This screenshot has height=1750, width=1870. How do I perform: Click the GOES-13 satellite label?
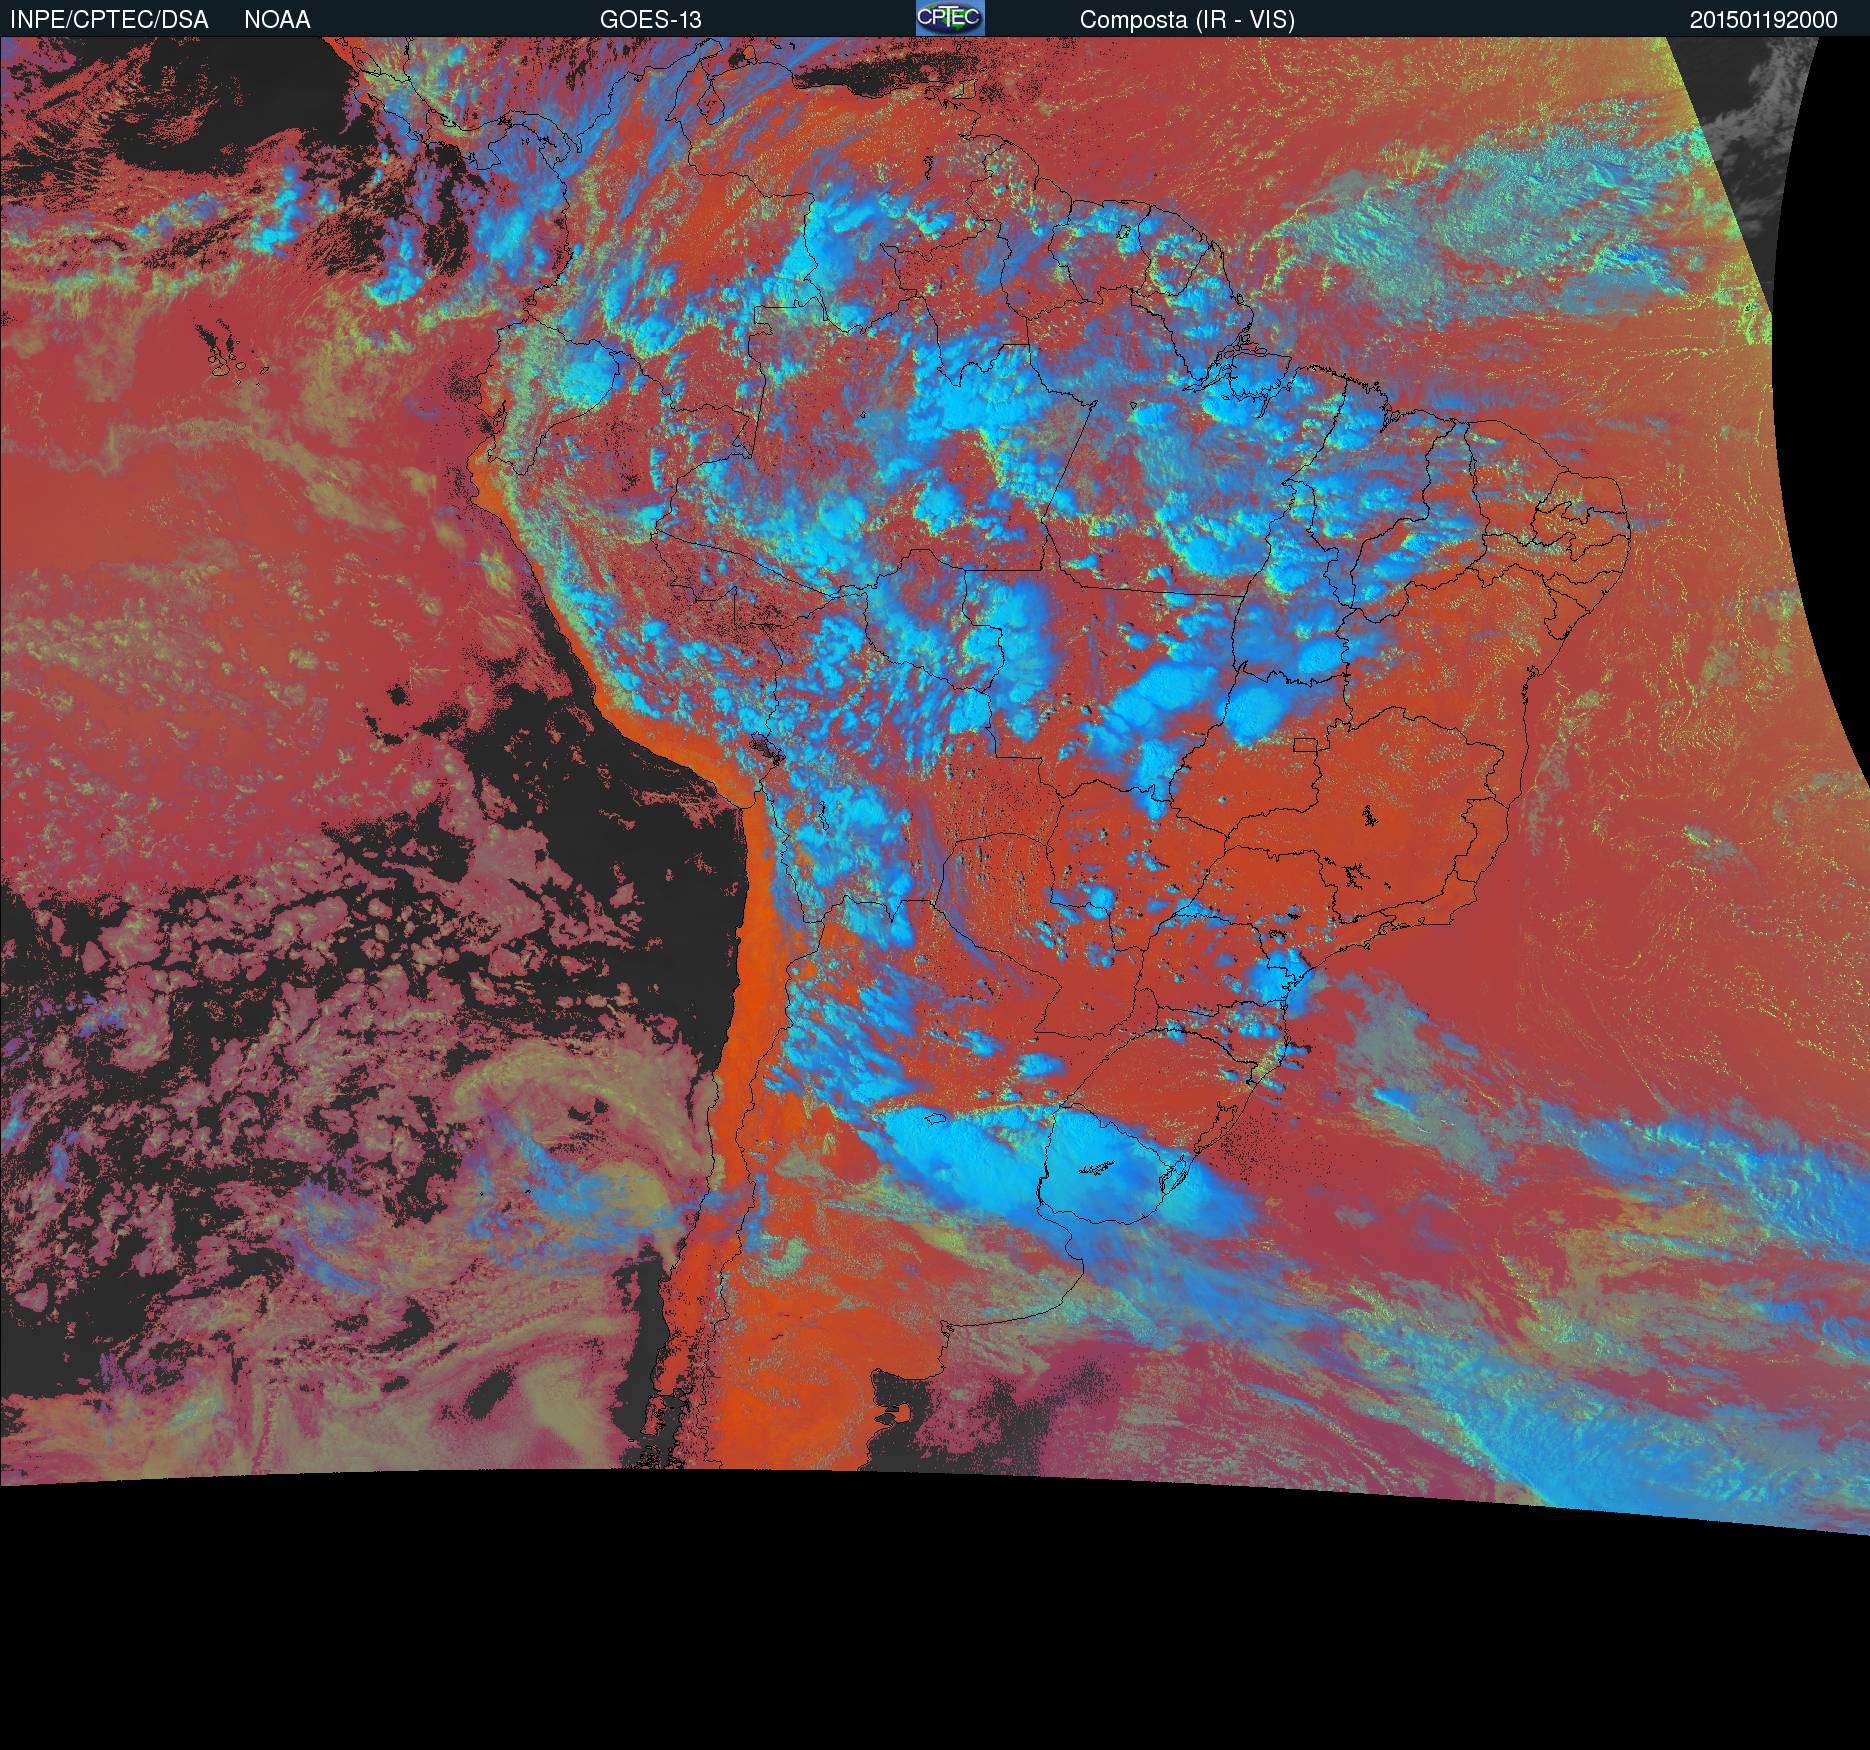[651, 20]
